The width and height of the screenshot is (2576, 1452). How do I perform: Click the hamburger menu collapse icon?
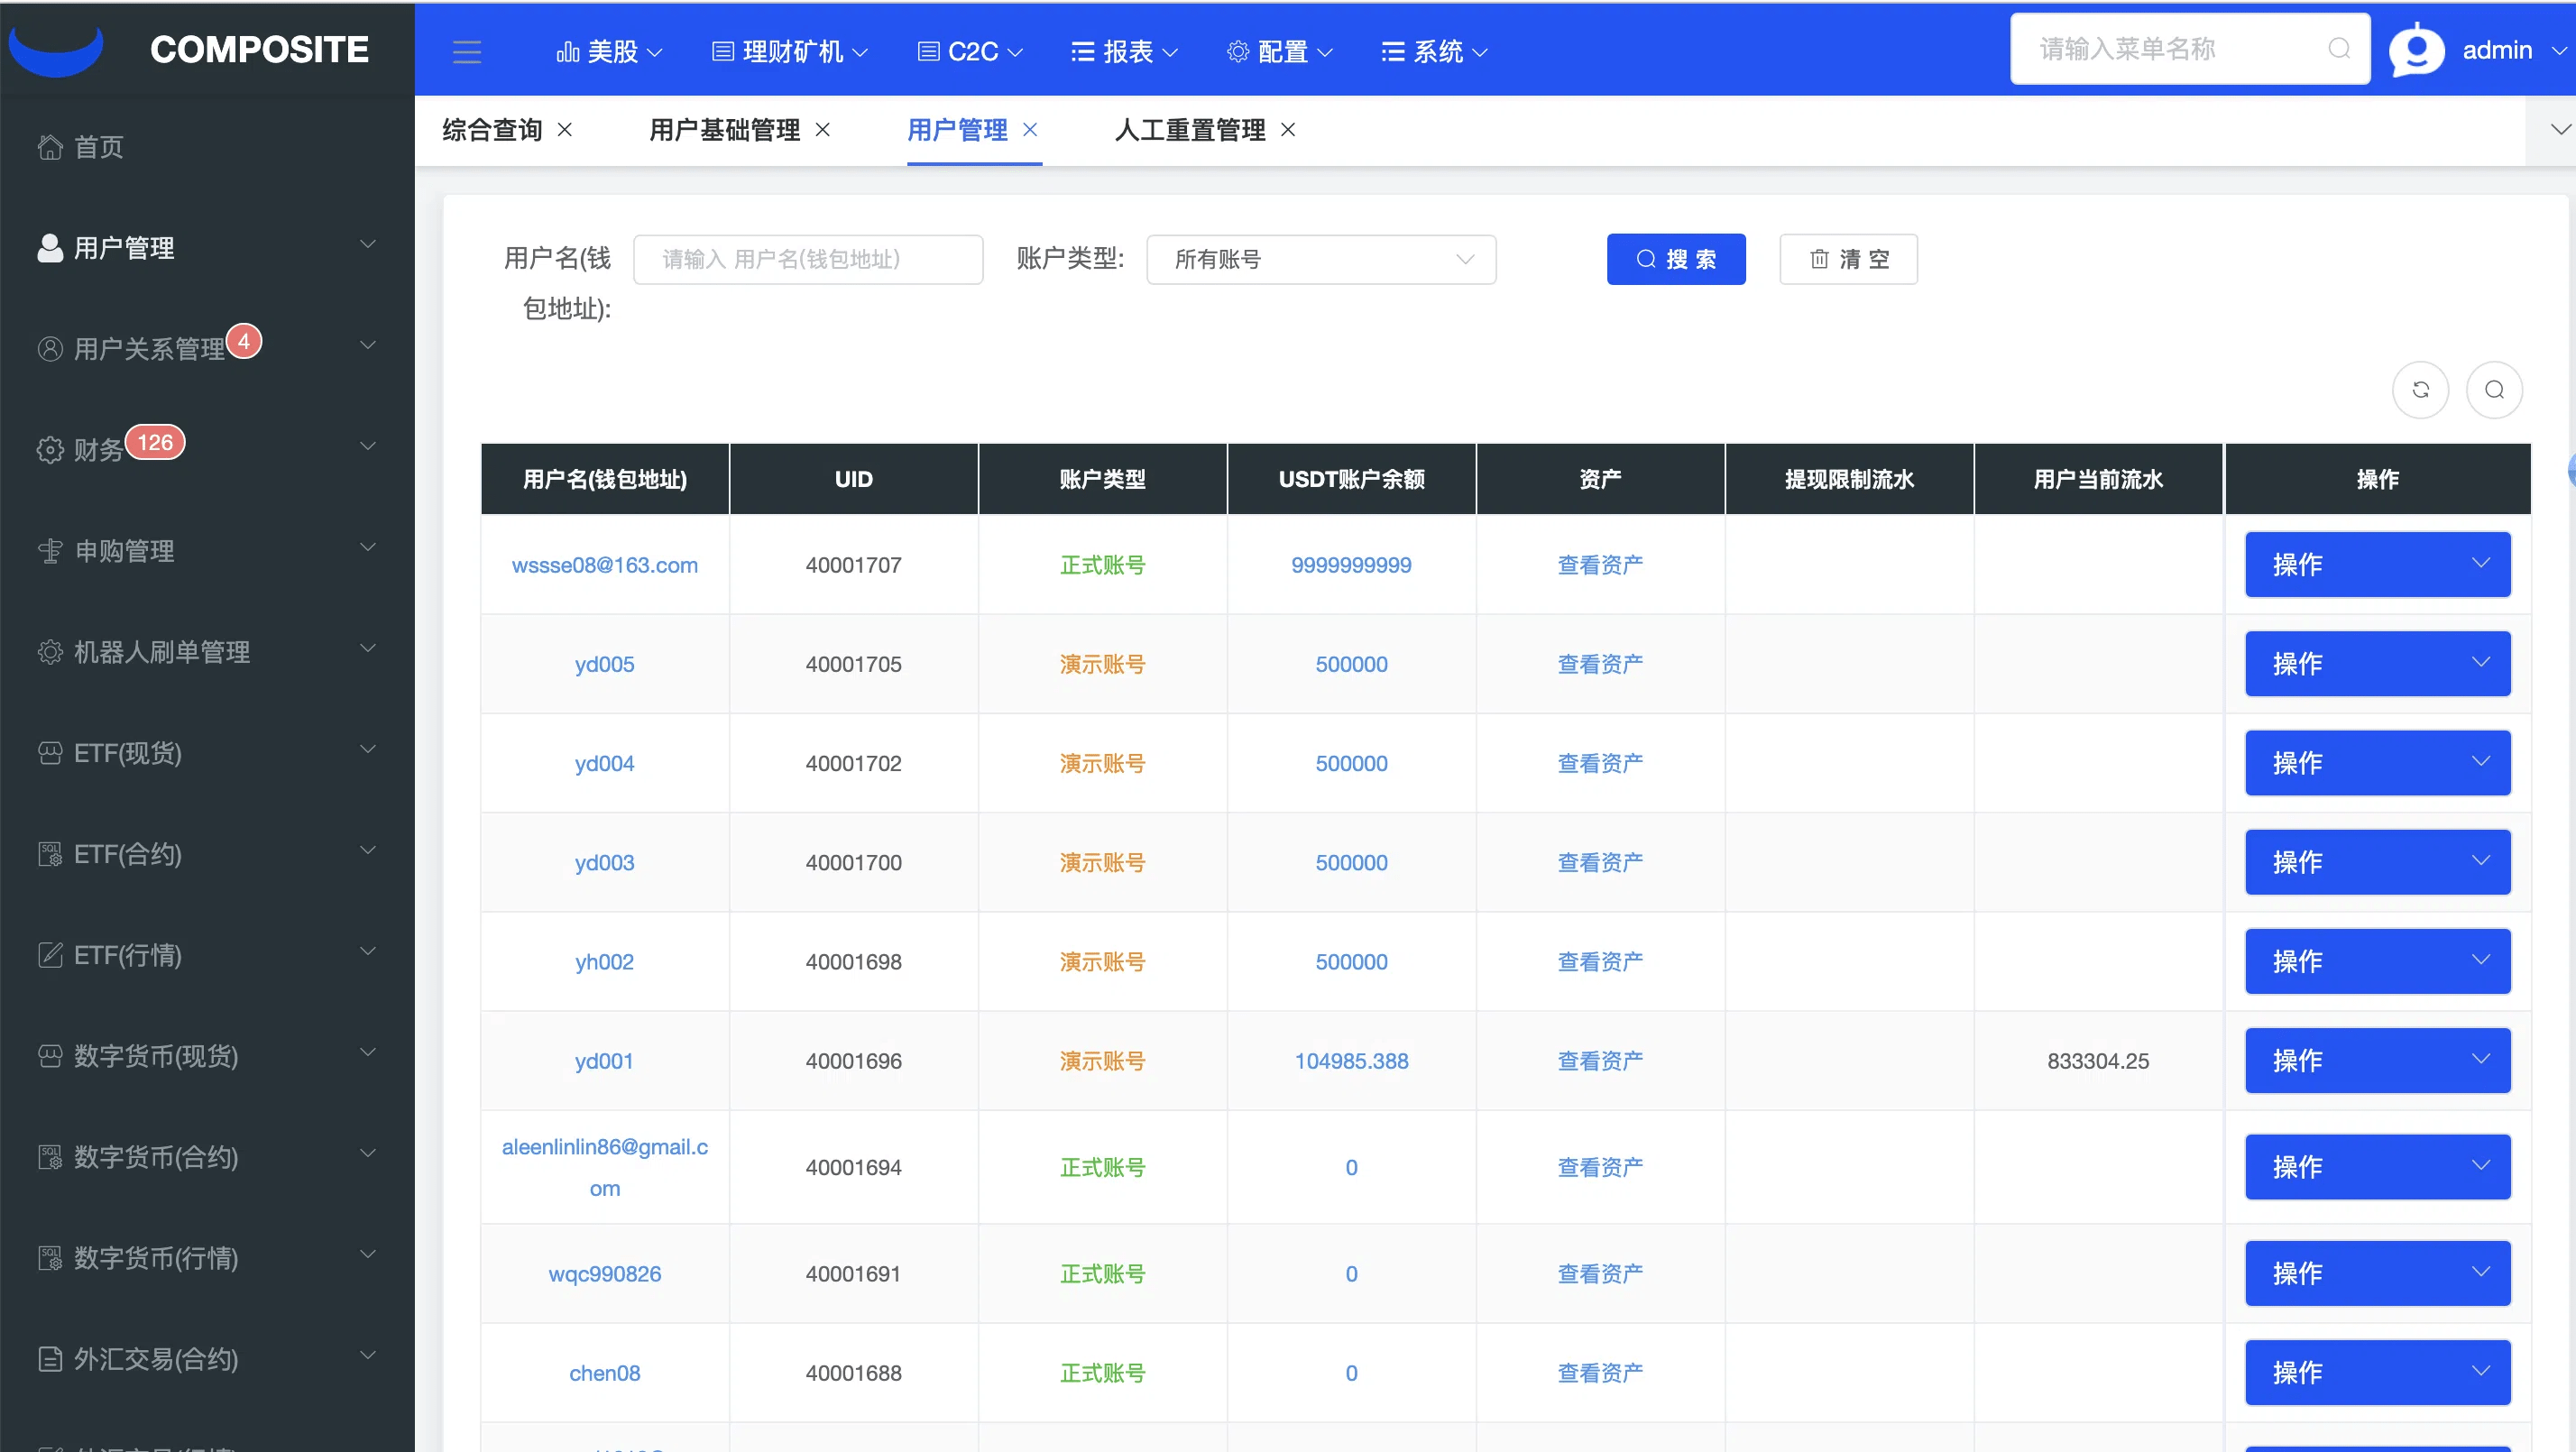467,51
